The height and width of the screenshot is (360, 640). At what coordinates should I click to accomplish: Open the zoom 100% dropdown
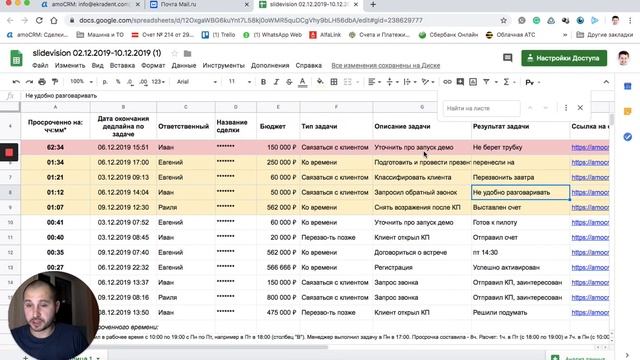click(81, 82)
